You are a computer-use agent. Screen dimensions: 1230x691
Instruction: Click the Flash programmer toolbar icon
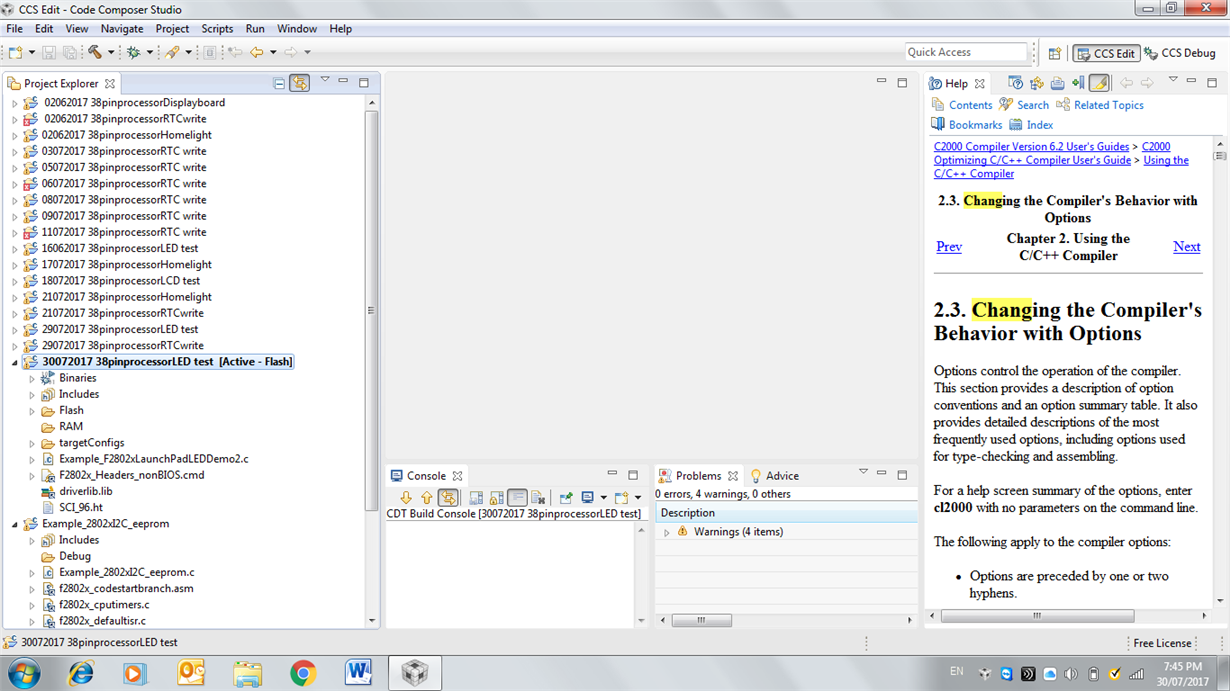pos(174,51)
